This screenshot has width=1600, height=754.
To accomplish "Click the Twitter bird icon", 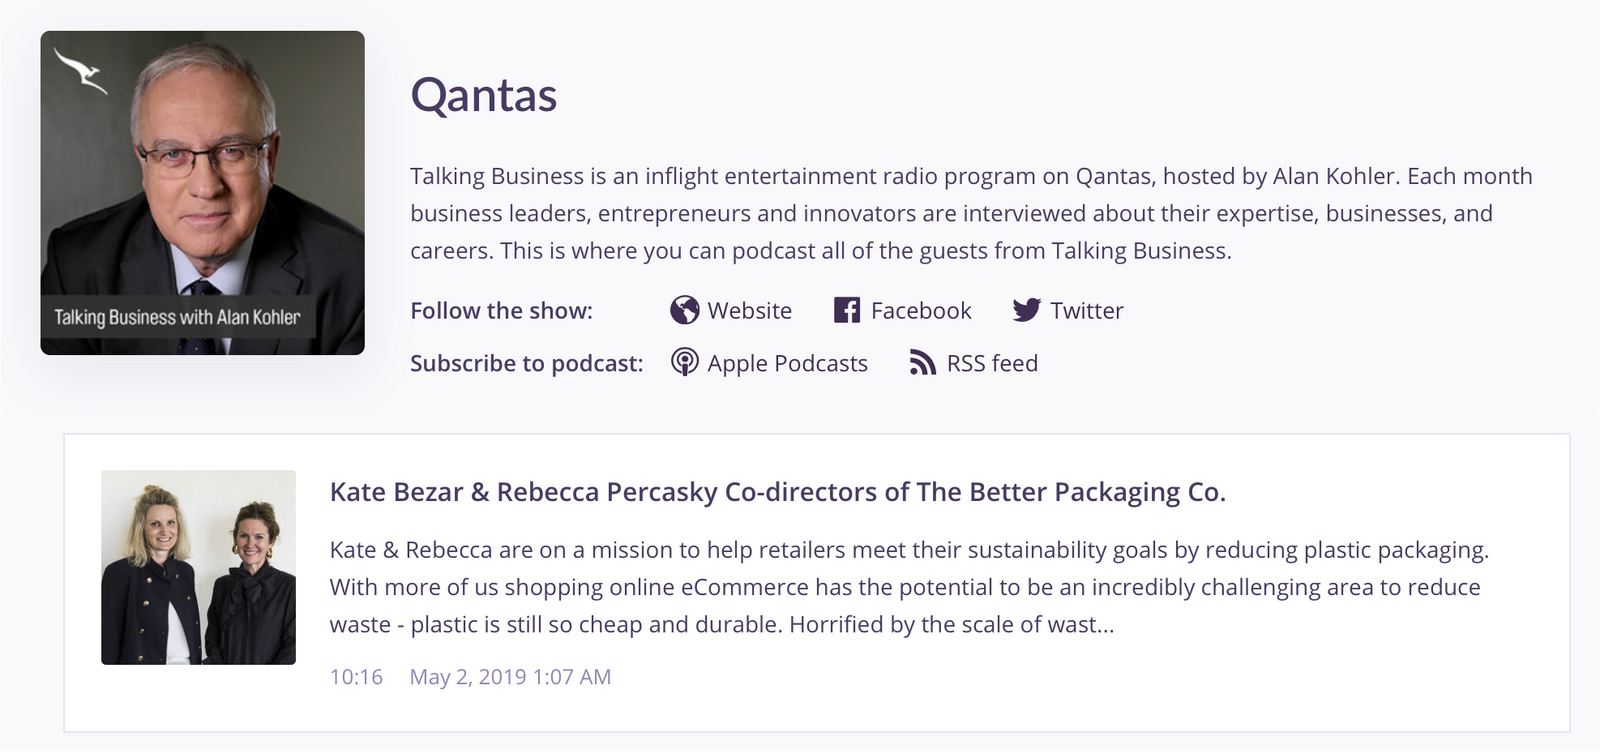I will point(1026,310).
